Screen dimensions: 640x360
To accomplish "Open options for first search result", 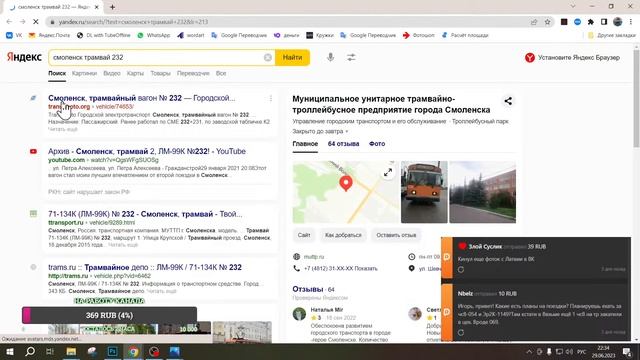I will (270, 98).
